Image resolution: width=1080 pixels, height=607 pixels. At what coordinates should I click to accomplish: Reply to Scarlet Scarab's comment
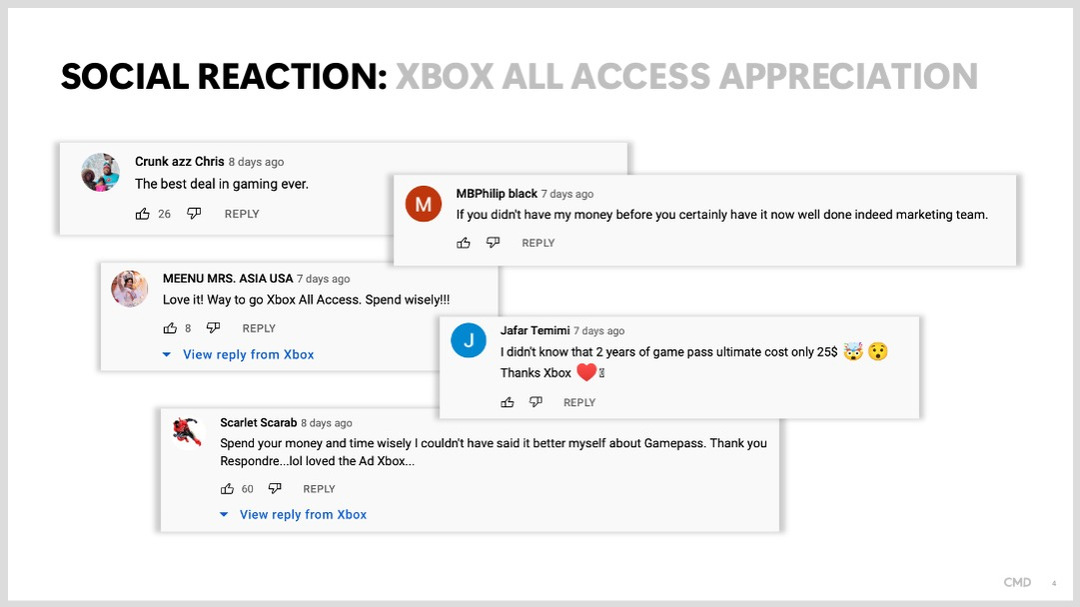(x=319, y=488)
